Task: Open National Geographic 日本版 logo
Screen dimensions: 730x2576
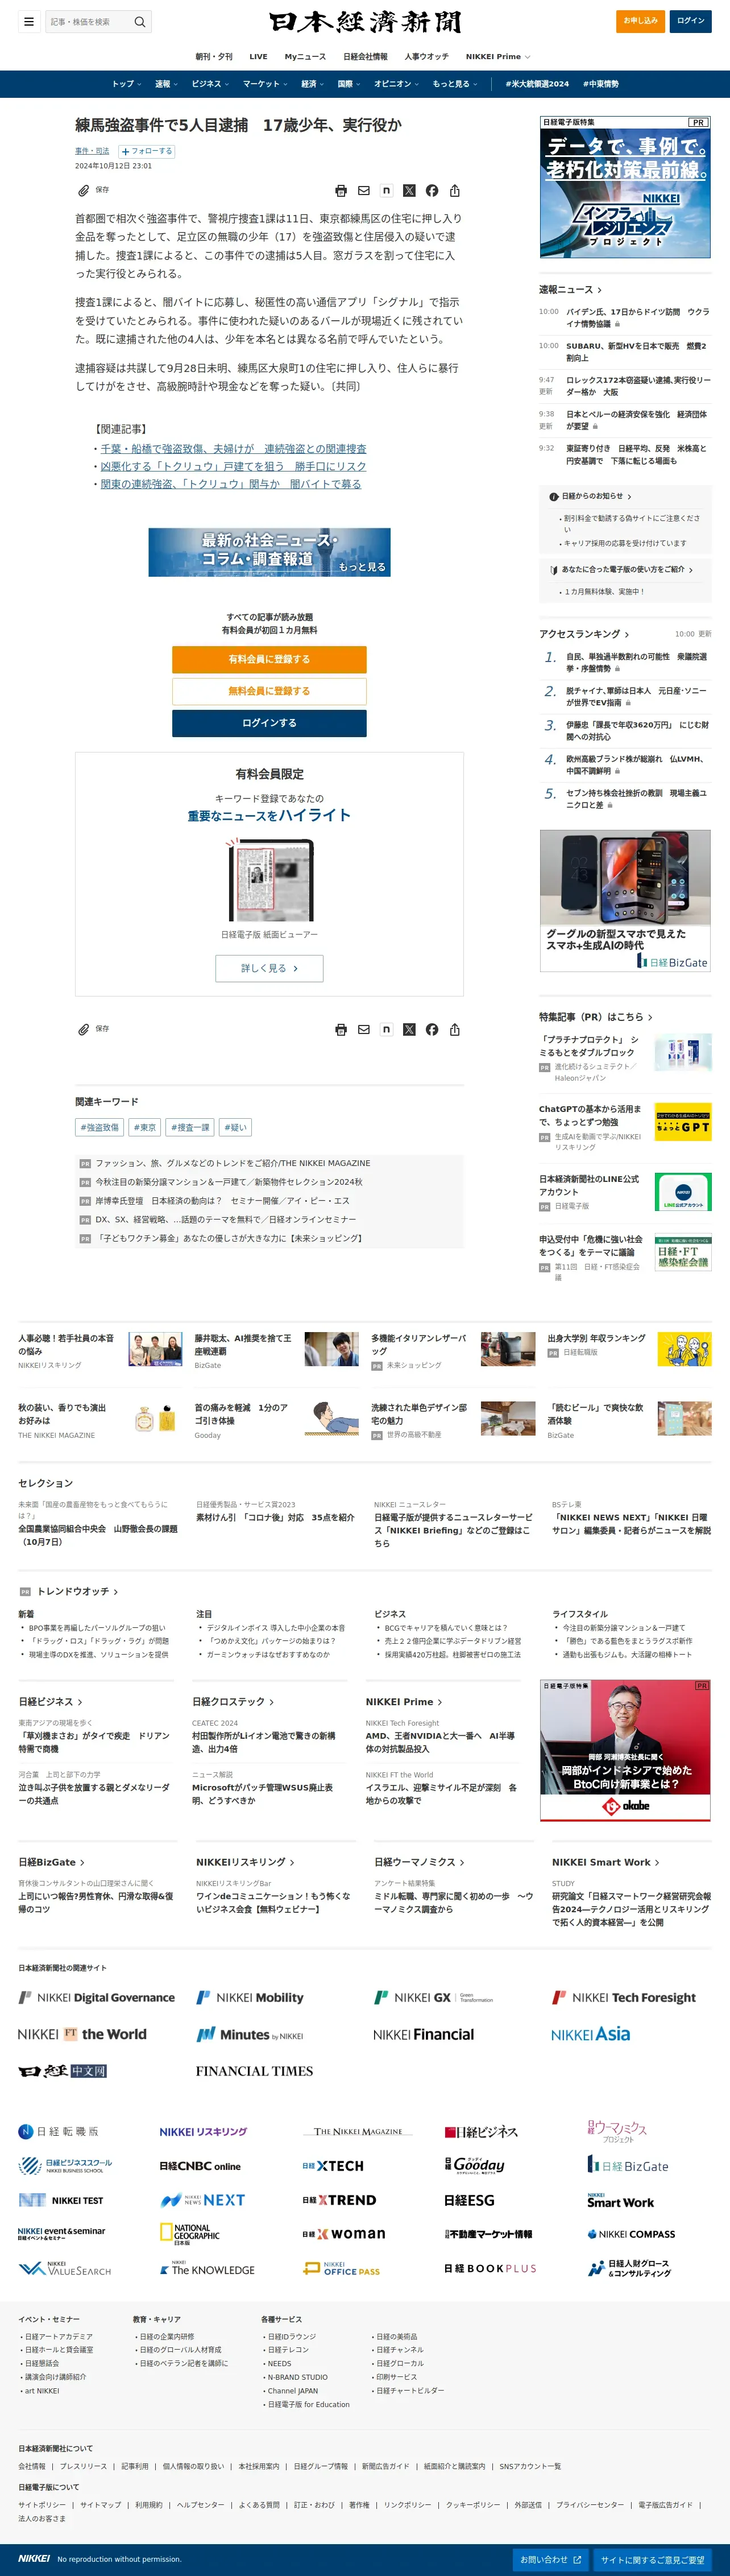Action: (x=189, y=2234)
